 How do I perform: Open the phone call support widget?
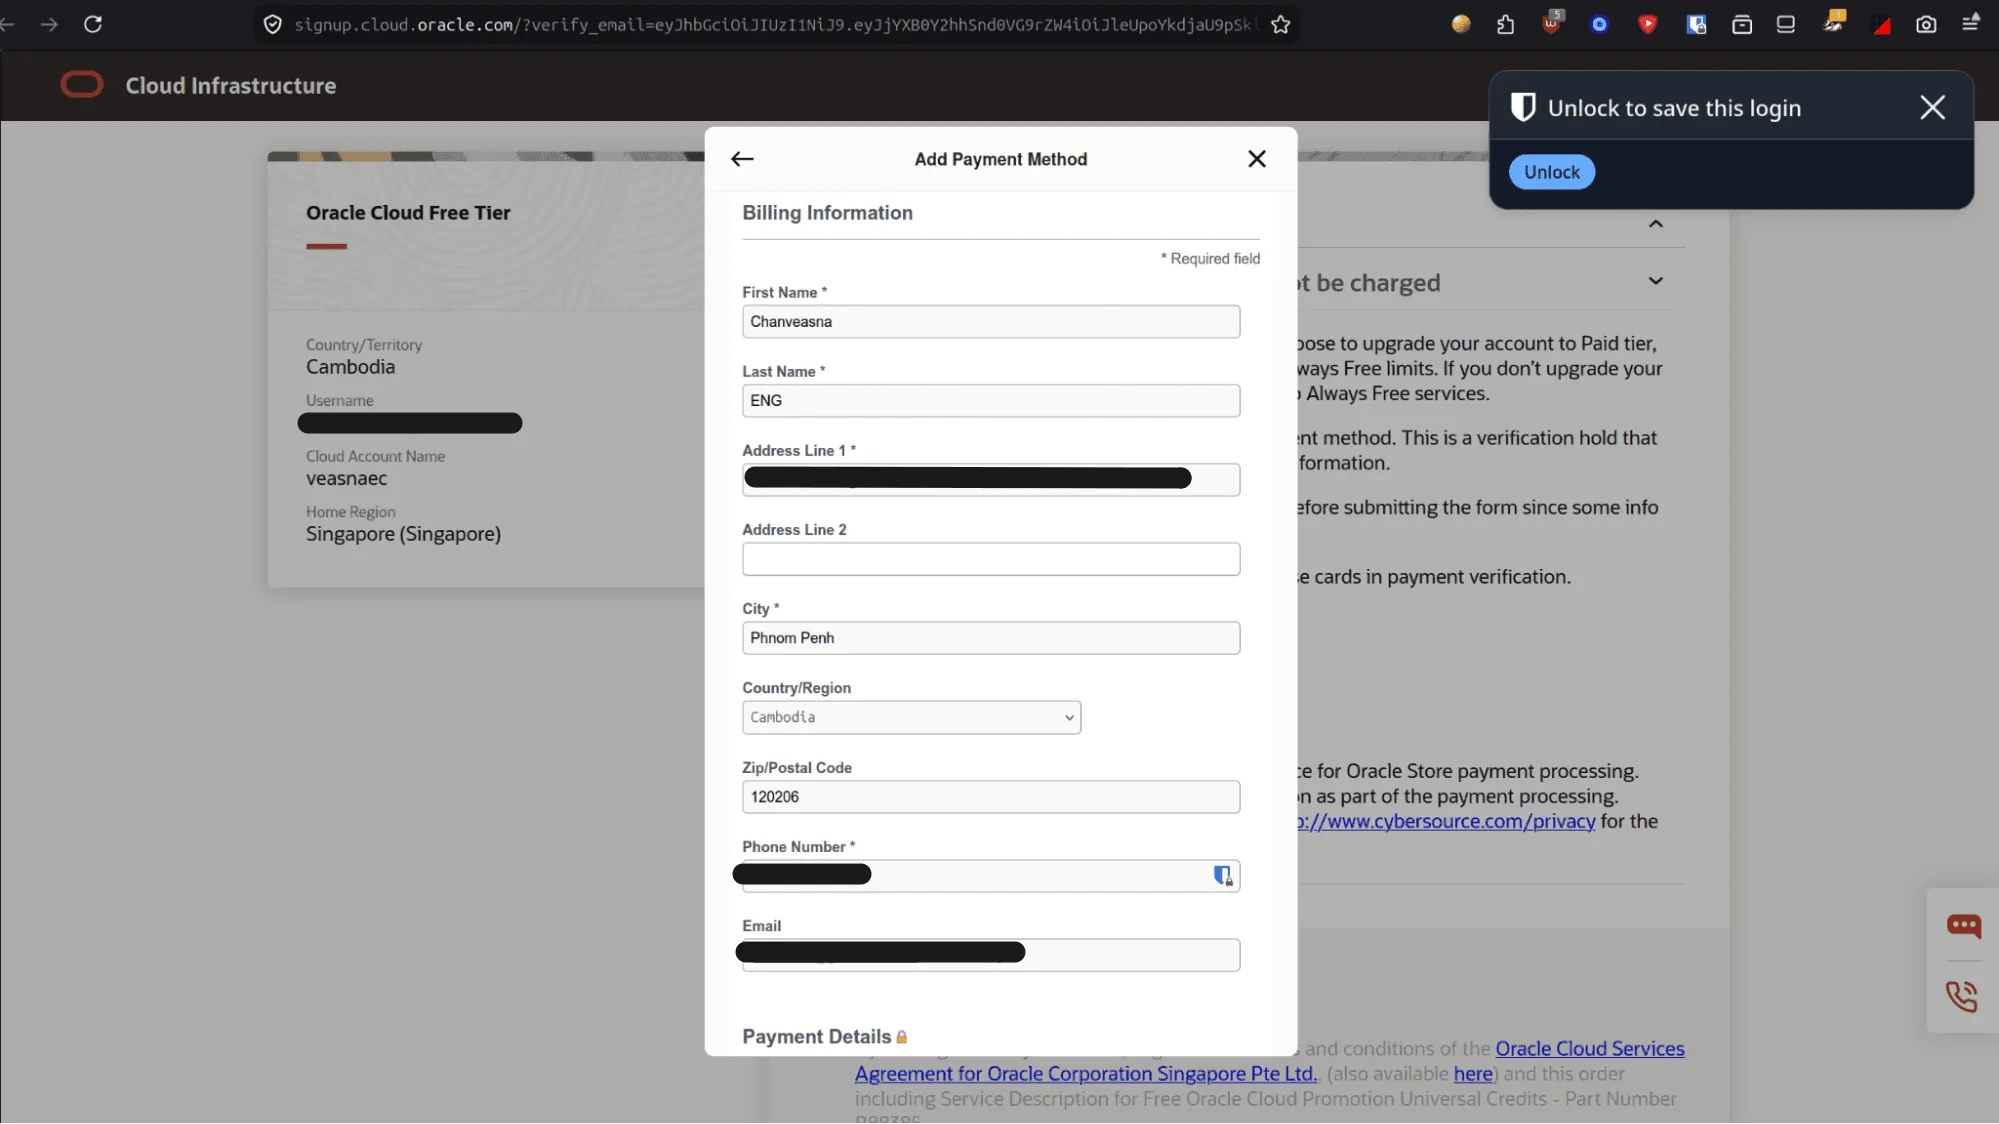1961,996
